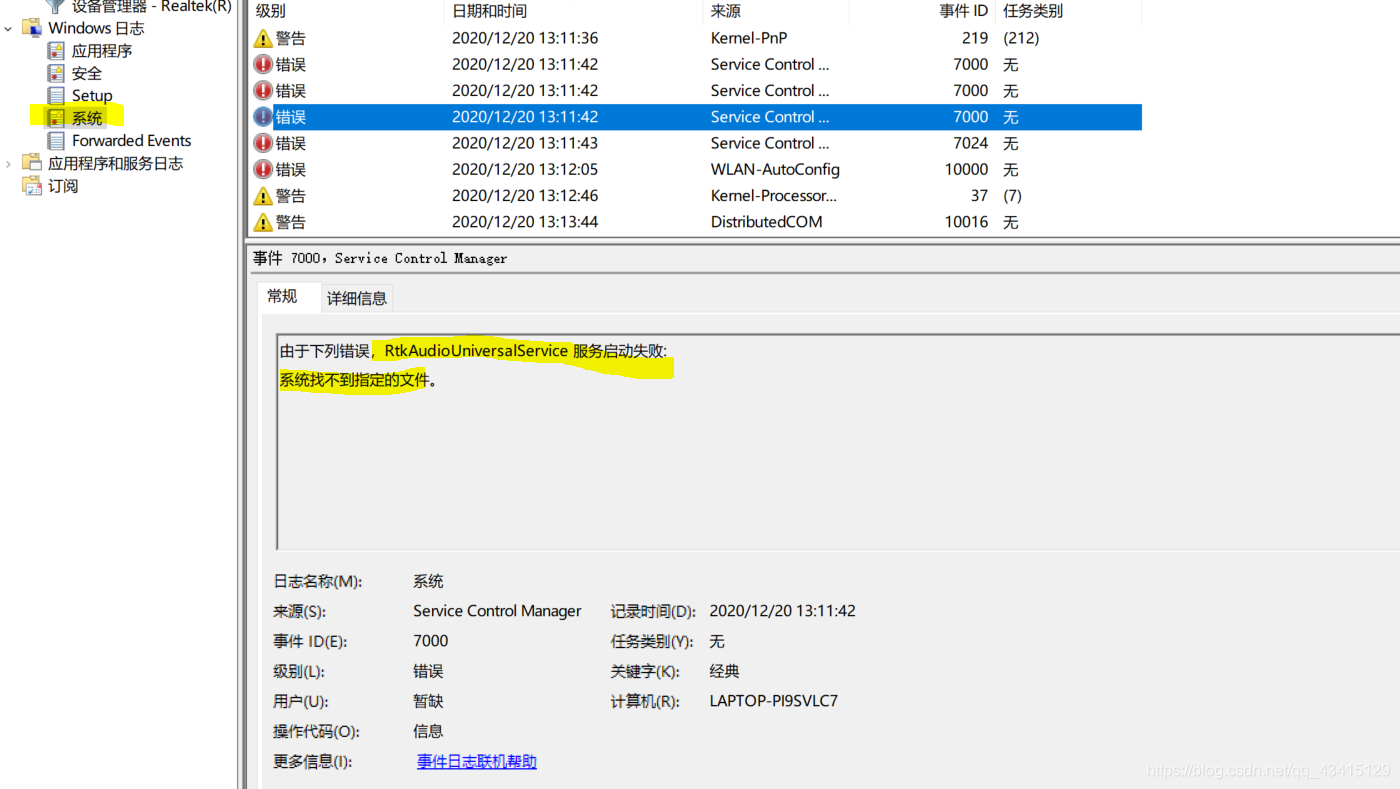The image size is (1400, 789).
Task: Click warning icon of DistributedCOM event
Action: 263,222
